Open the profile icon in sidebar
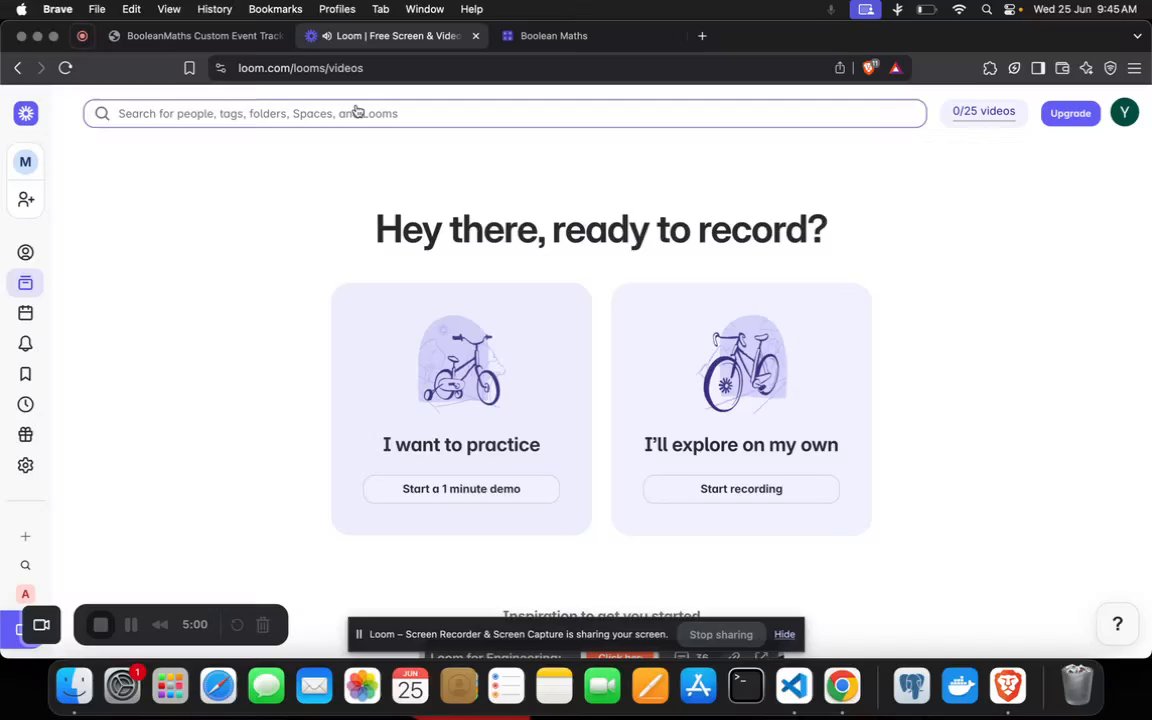Viewport: 1152px width, 720px height. pyautogui.click(x=26, y=253)
